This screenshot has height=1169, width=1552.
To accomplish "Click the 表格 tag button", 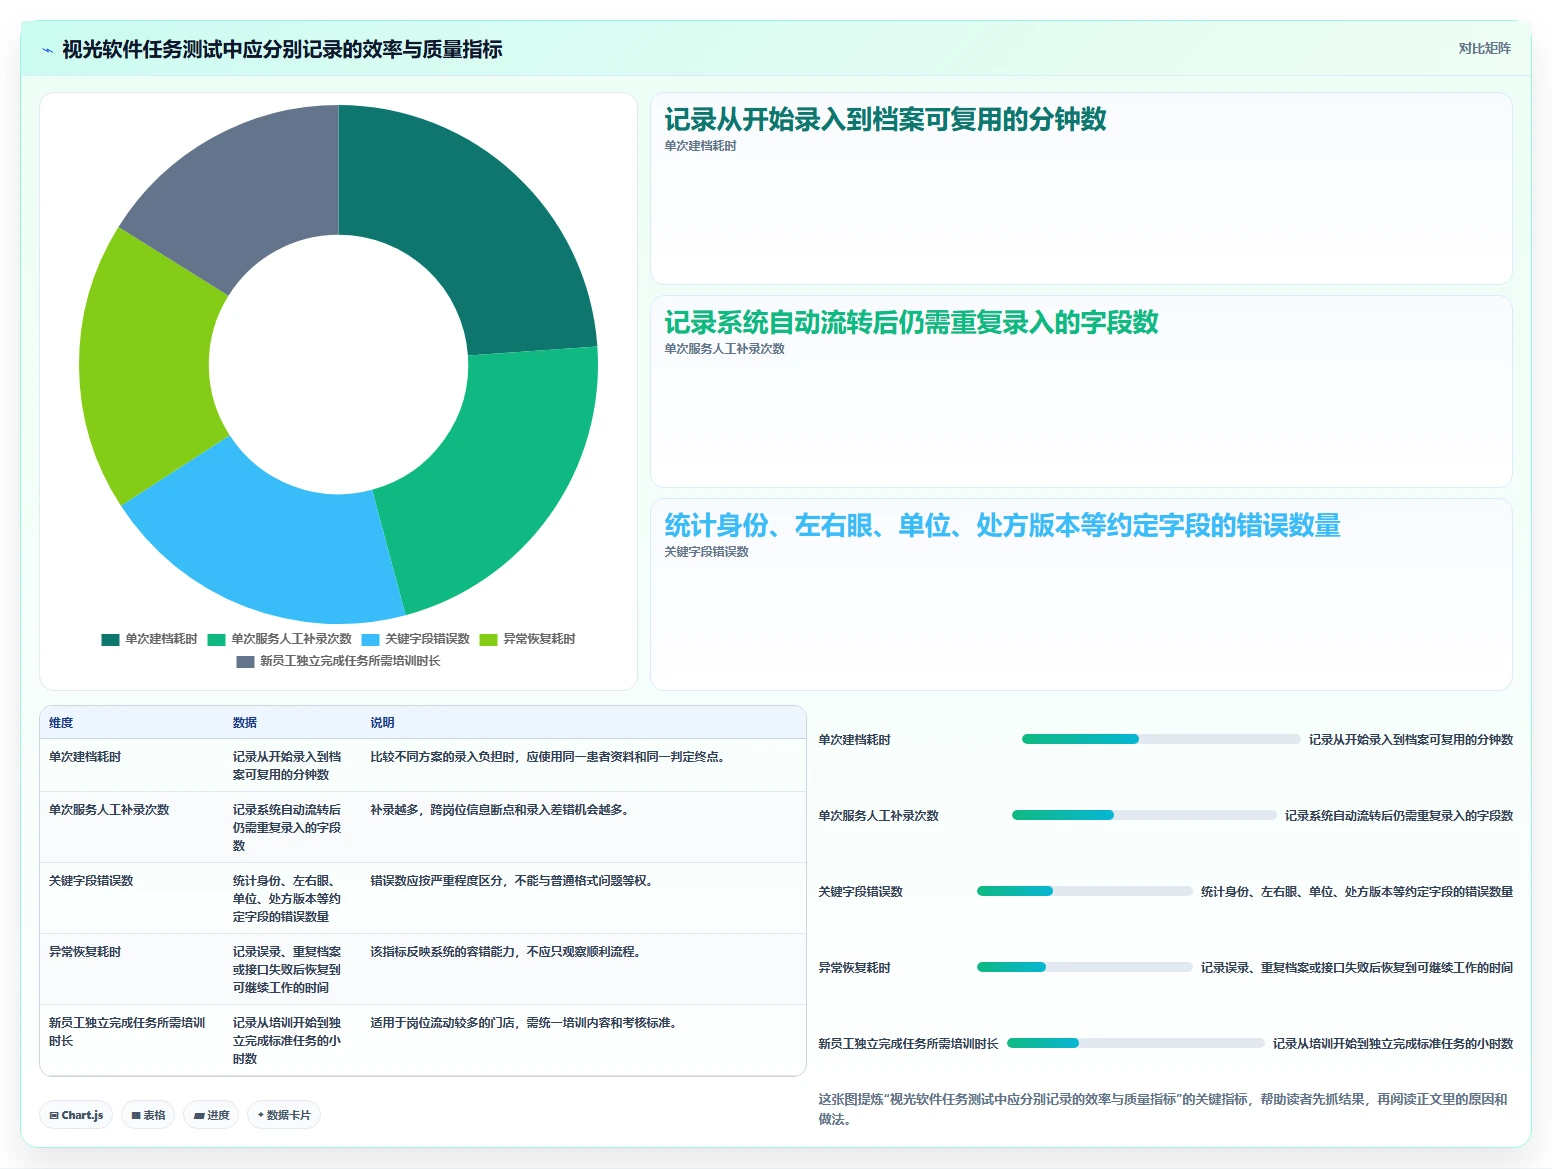I will 148,1115.
